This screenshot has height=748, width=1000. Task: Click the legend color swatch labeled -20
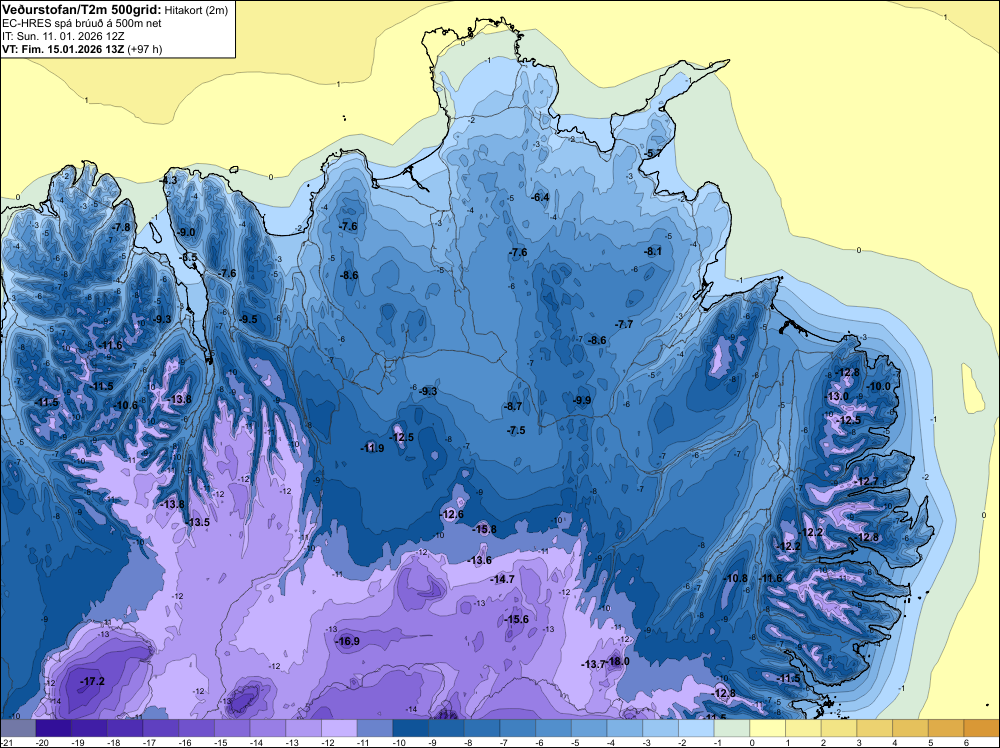pyautogui.click(x=54, y=728)
